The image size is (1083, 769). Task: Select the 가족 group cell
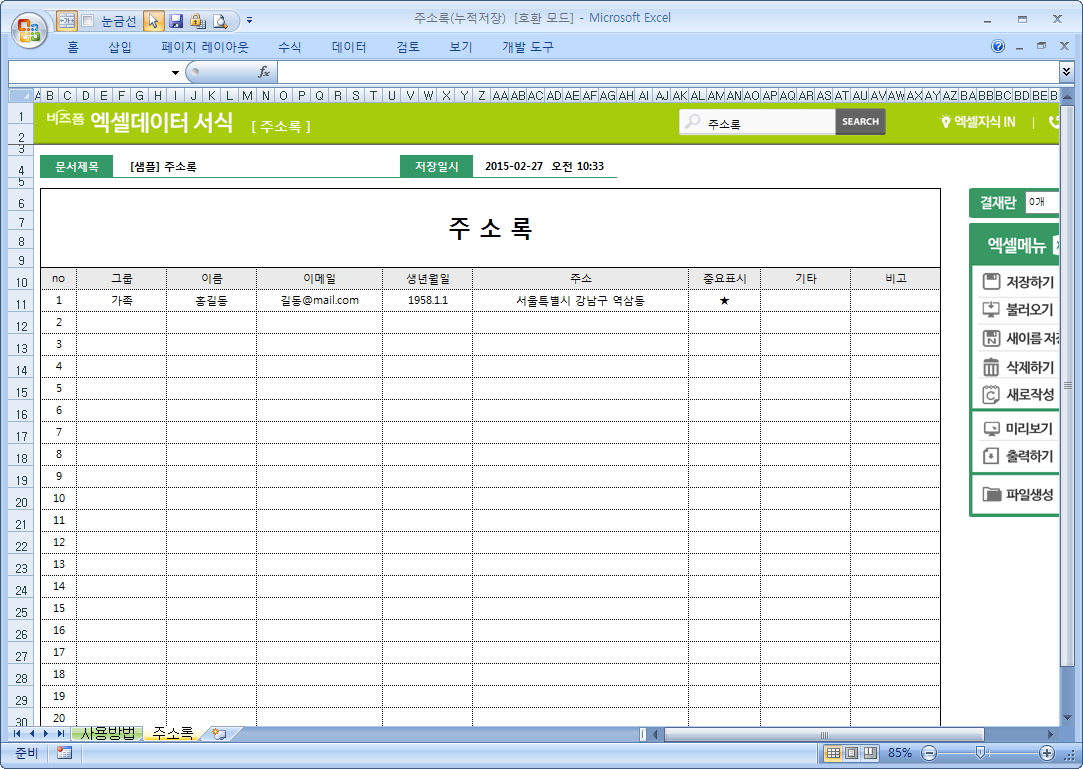[122, 301]
